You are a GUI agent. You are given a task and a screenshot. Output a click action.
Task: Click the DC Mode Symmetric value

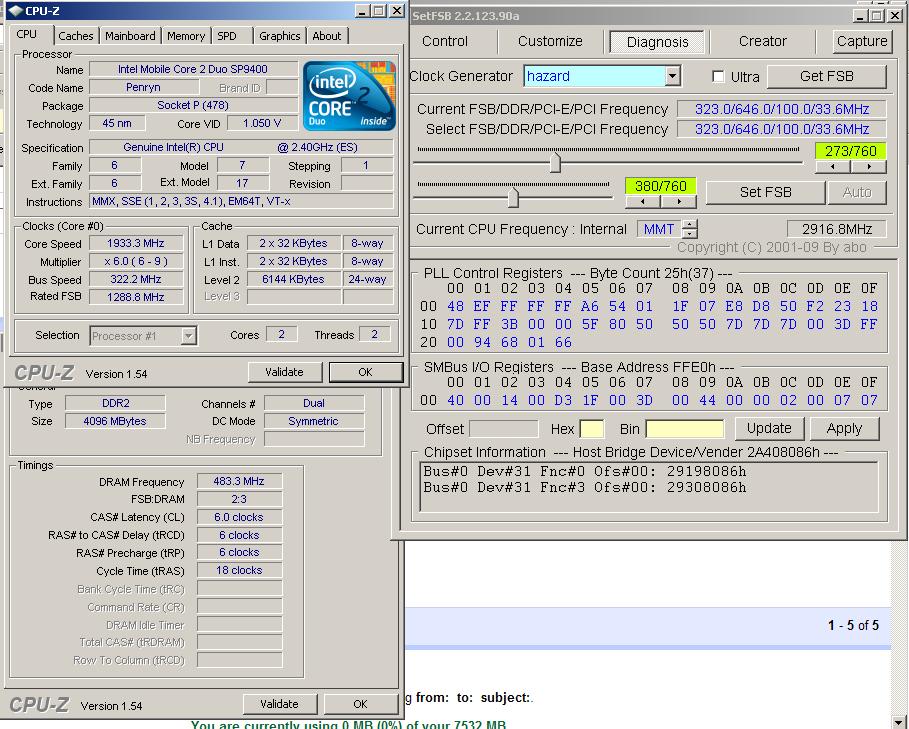point(314,421)
